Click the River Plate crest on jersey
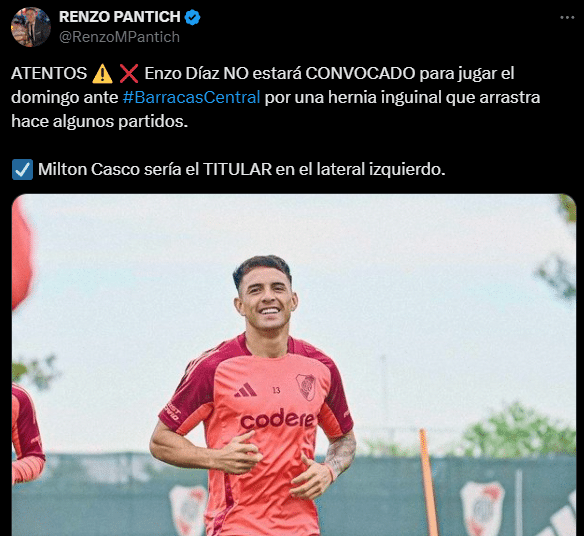584x536 pixels. [306, 387]
